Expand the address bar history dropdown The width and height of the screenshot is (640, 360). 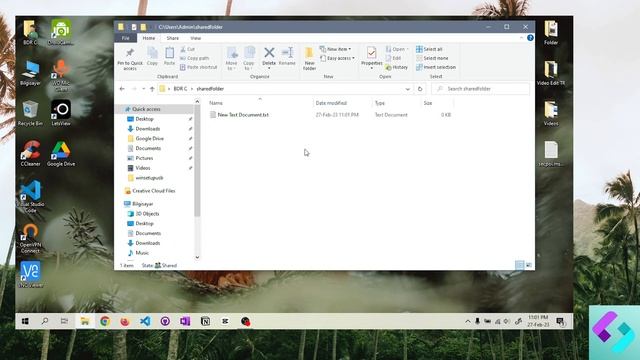click(407, 89)
